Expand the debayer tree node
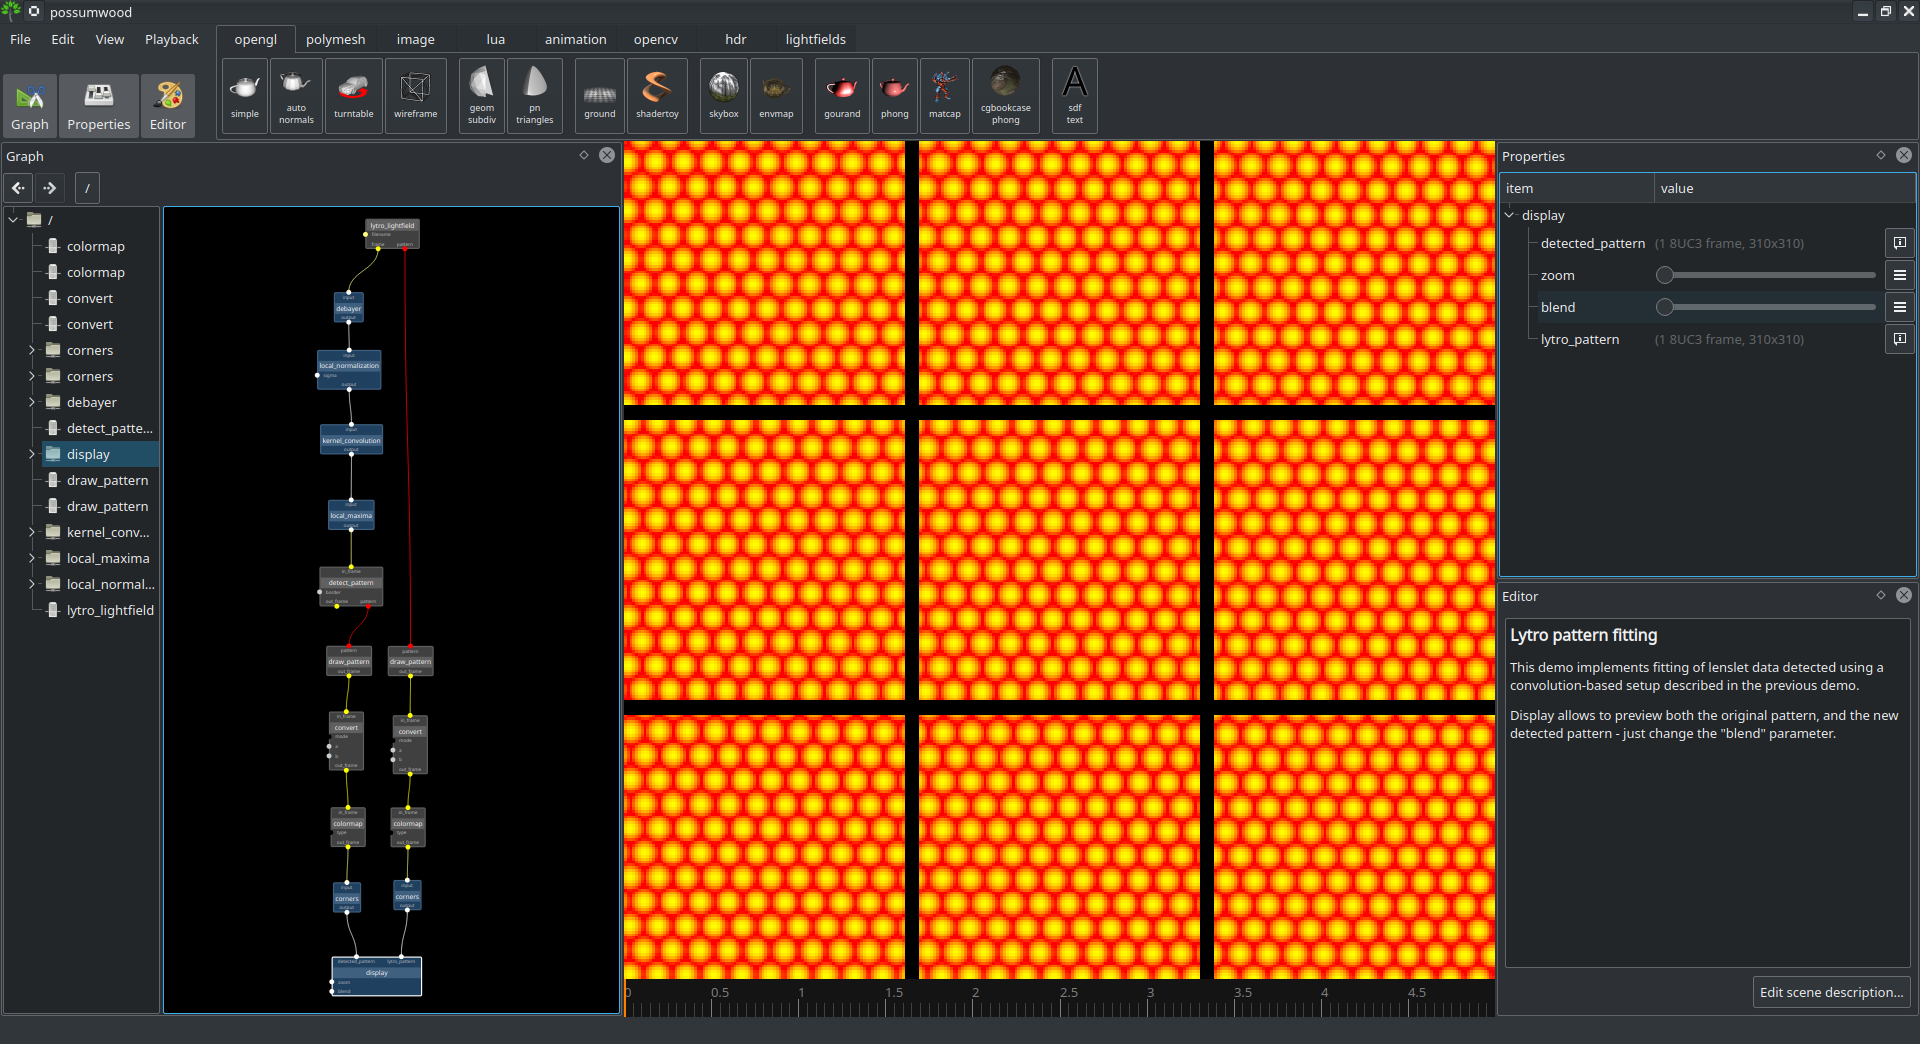Image resolution: width=1920 pixels, height=1044 pixels. tap(32, 402)
